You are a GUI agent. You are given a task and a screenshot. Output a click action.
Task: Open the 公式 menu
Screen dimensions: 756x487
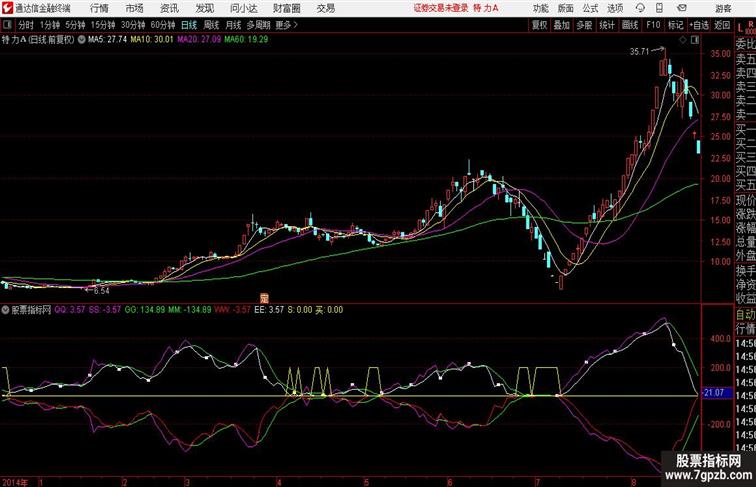[x=590, y=8]
